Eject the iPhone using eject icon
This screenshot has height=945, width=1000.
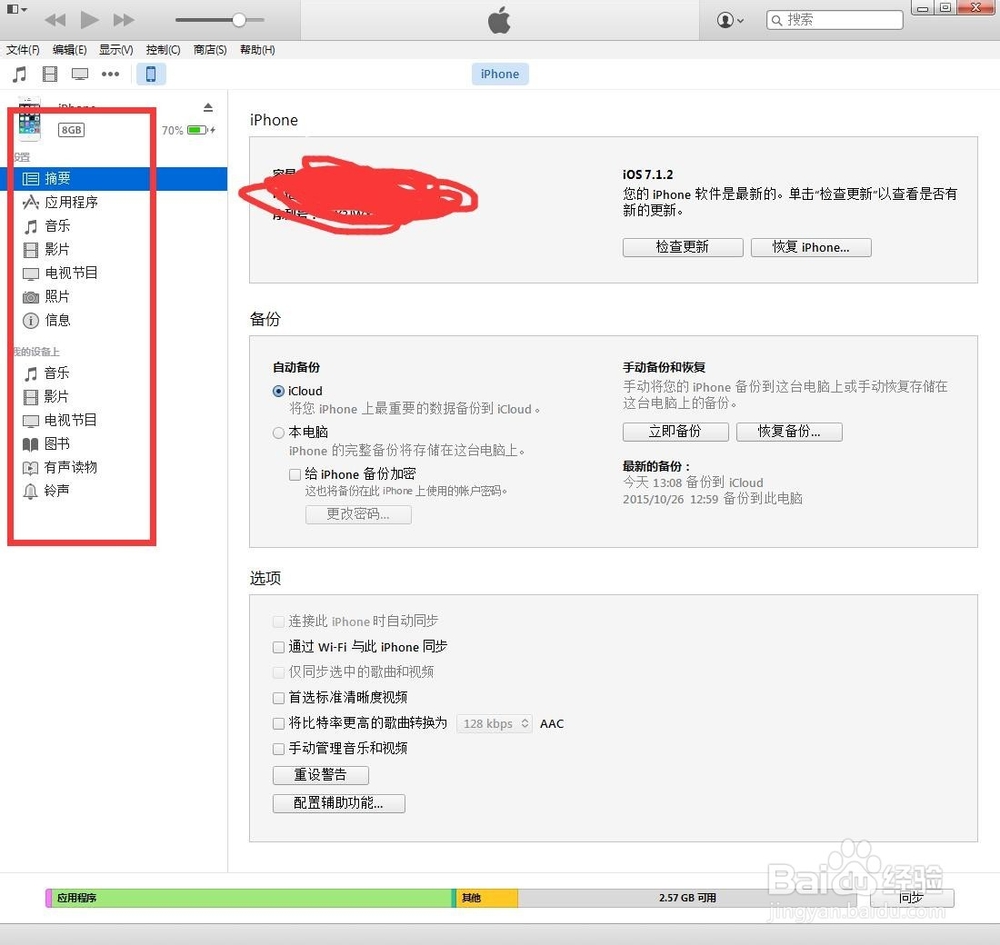208,107
